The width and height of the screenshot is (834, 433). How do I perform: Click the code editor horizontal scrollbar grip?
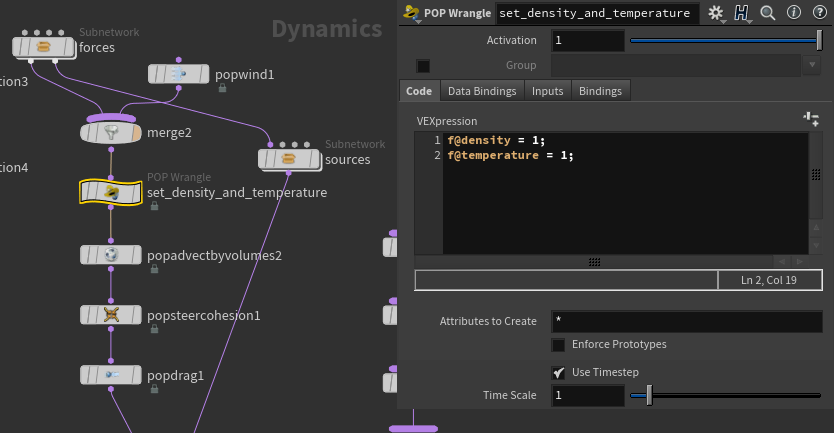pos(594,262)
